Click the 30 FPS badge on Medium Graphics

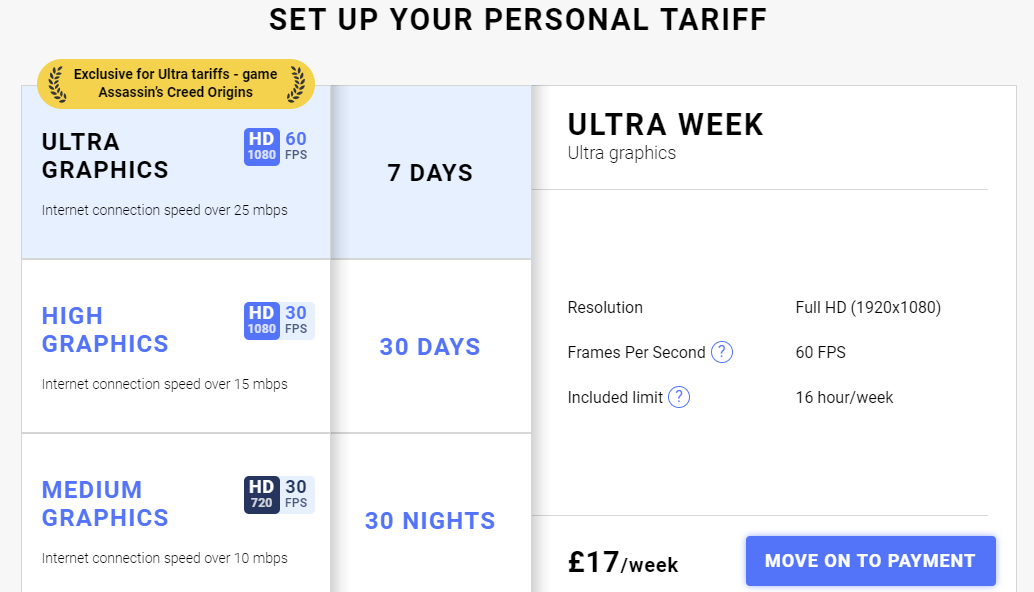pos(296,494)
